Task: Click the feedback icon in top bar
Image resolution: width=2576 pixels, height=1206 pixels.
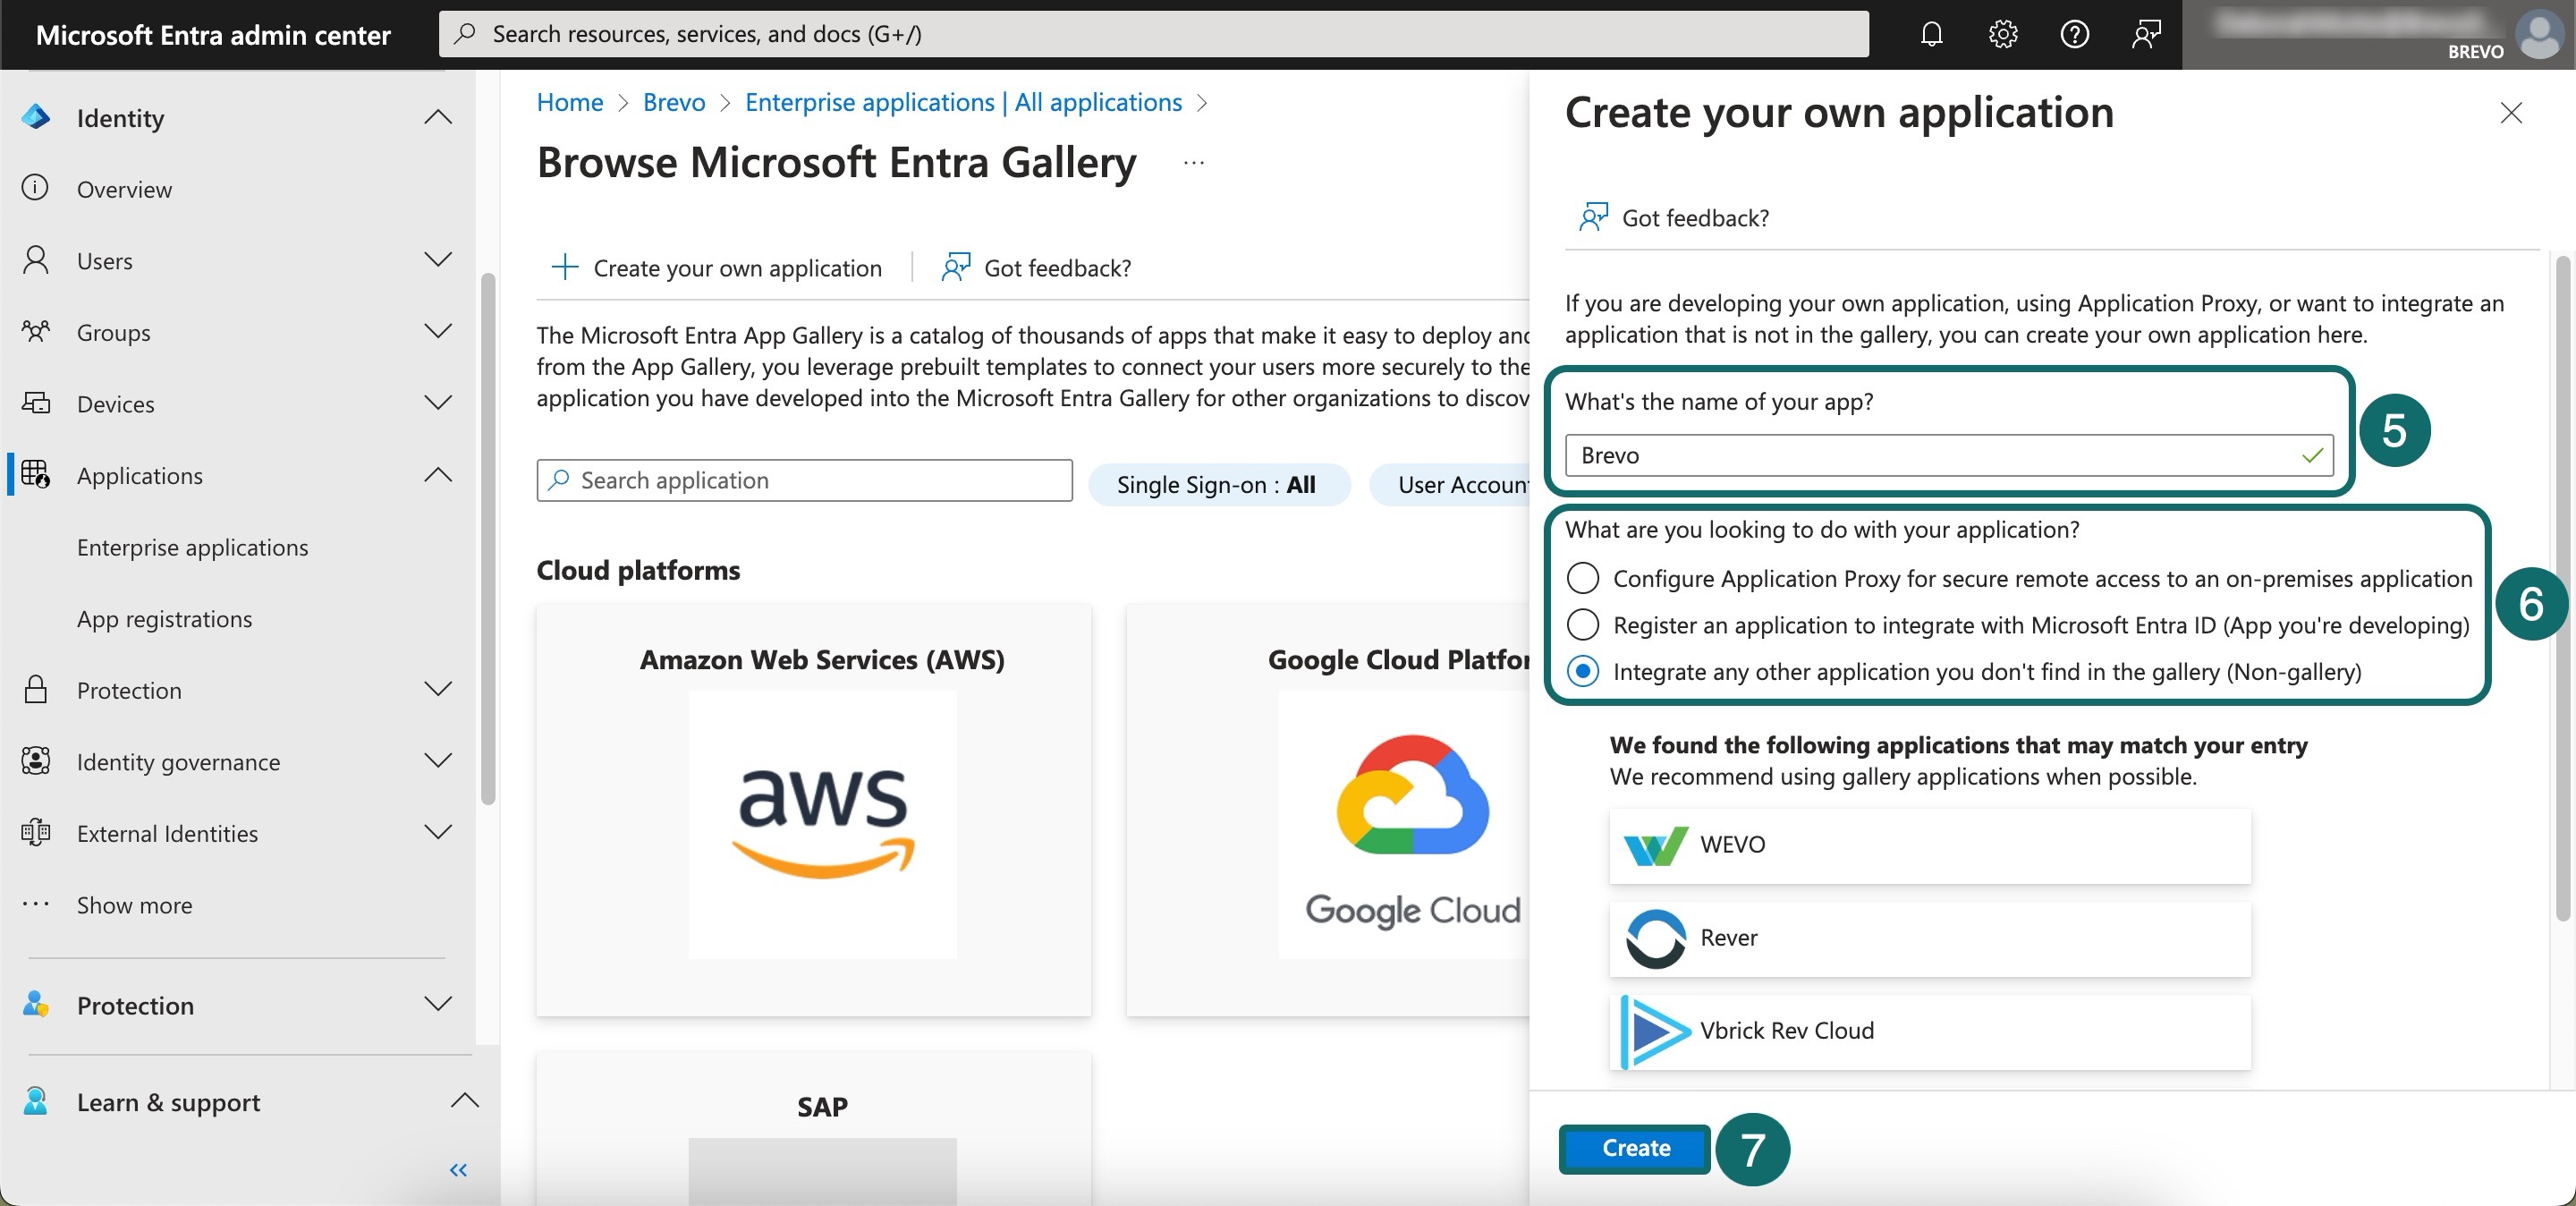Action: tap(2146, 33)
